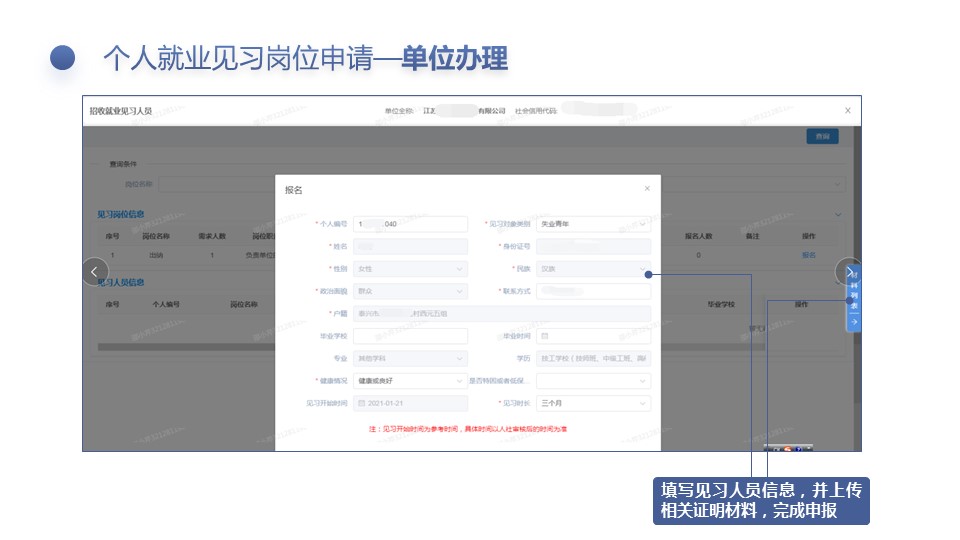
Task: Click the 联系方式 input field
Action: [594, 291]
